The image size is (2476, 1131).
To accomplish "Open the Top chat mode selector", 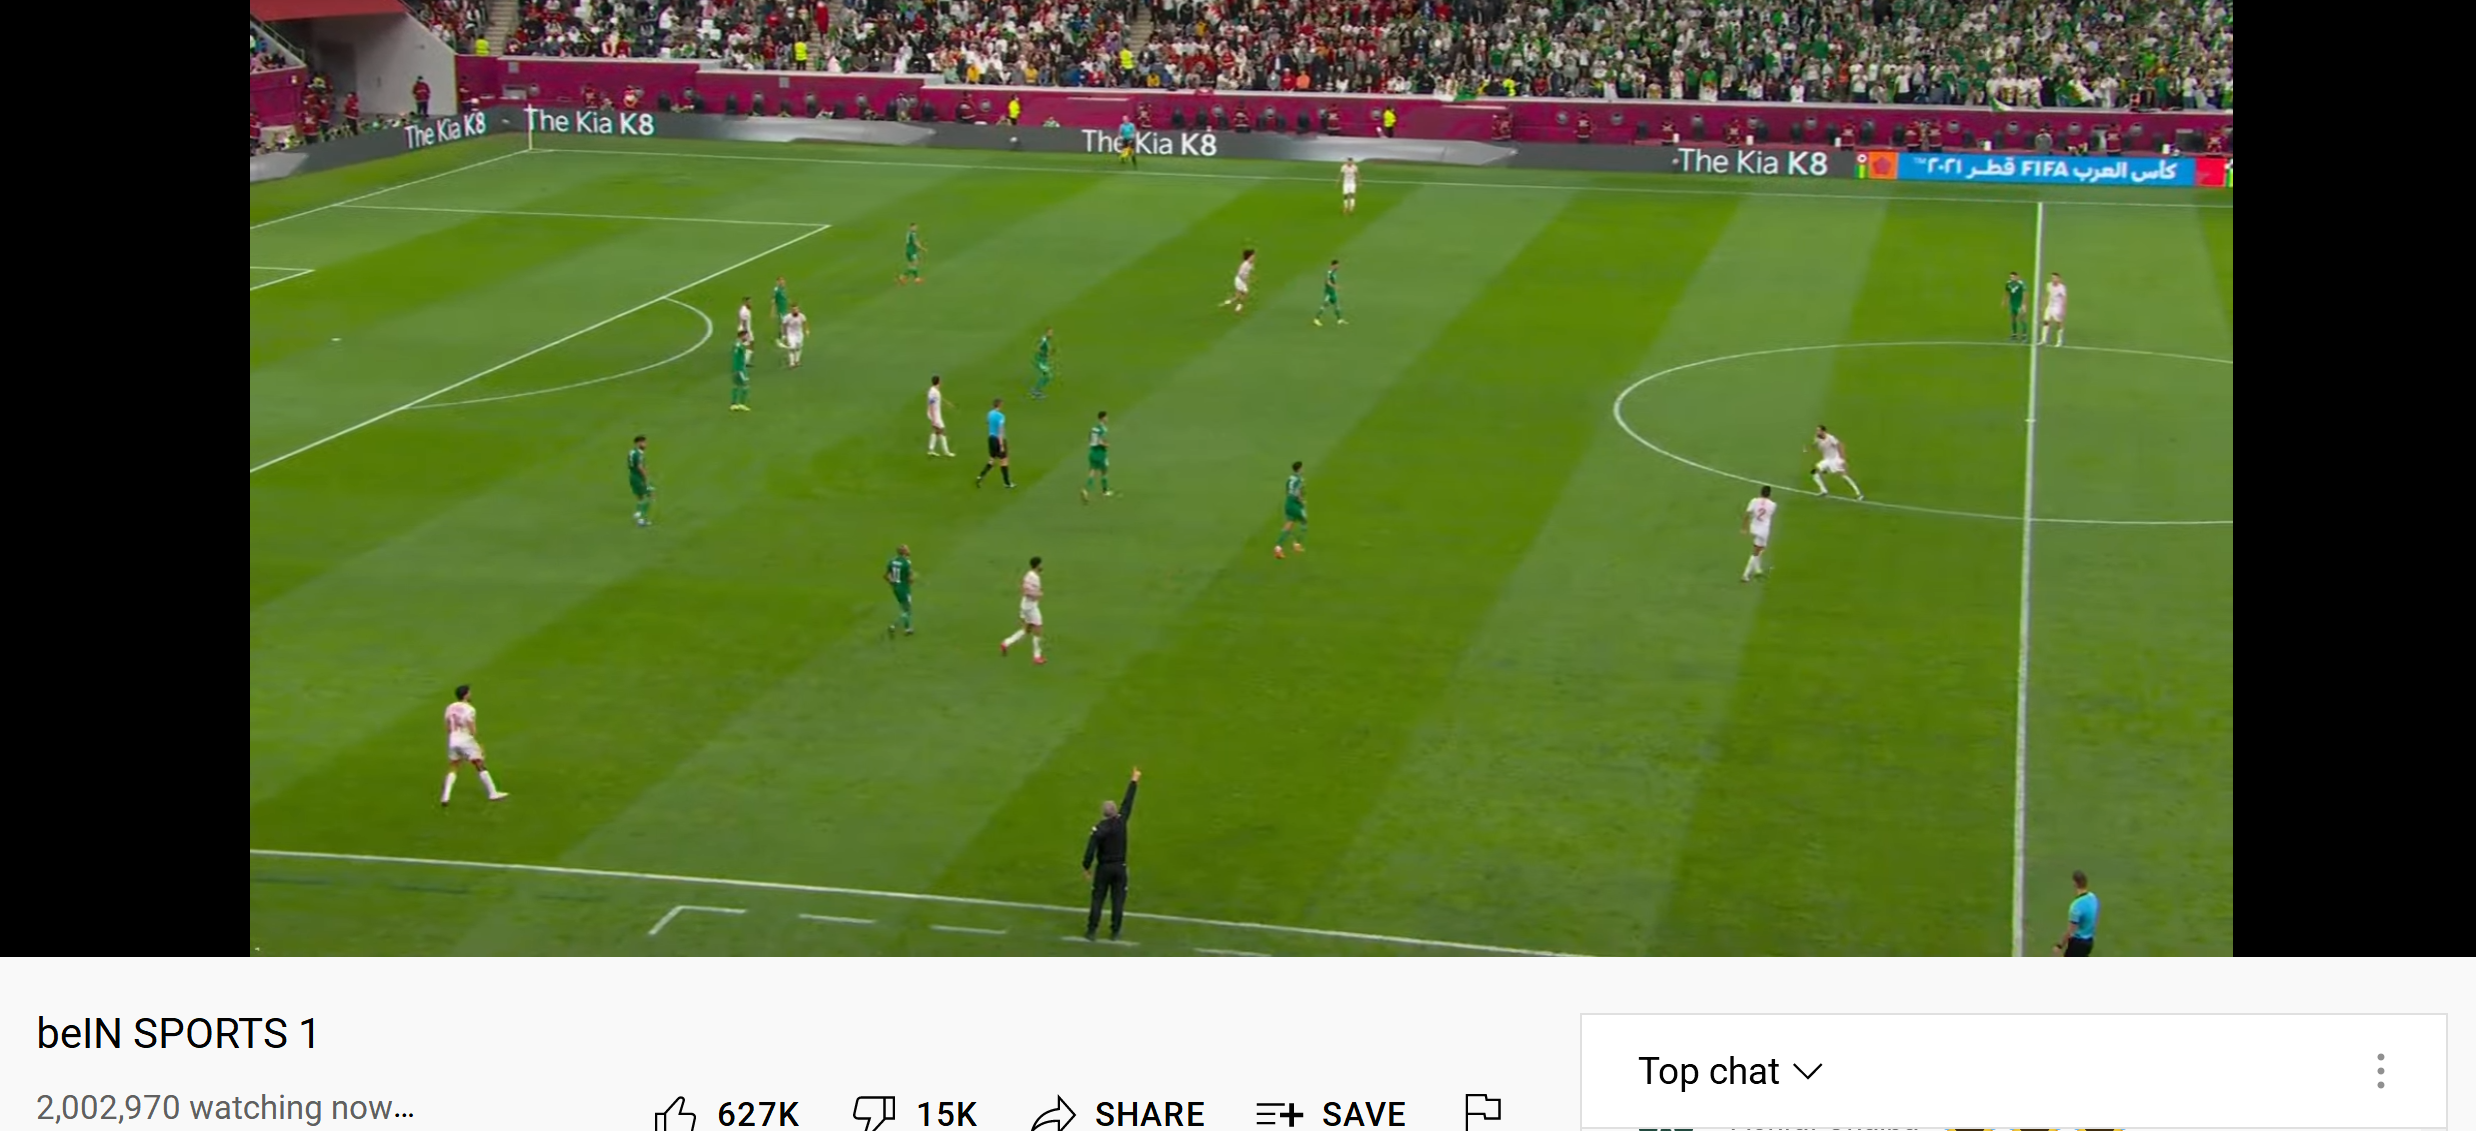I will (1730, 1071).
